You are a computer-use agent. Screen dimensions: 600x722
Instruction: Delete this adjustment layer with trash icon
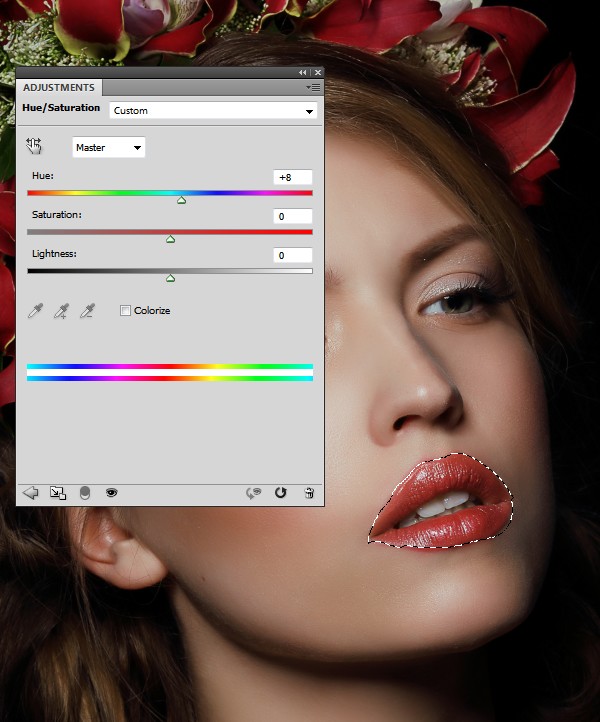pos(309,492)
